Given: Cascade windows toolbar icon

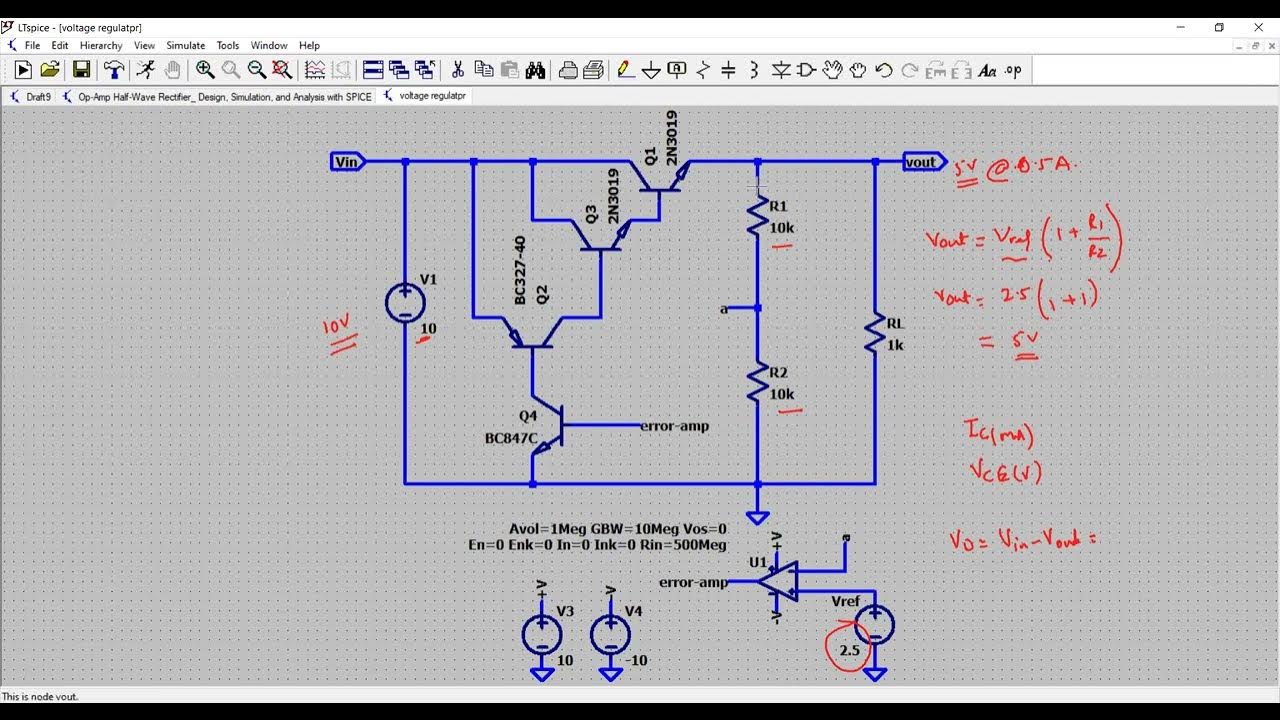Looking at the screenshot, I should (x=399, y=70).
